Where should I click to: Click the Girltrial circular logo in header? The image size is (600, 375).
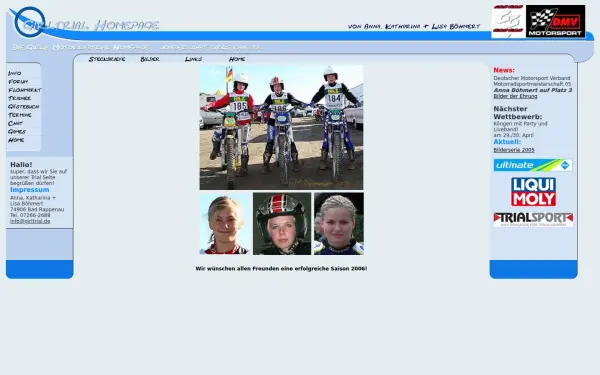tap(29, 22)
